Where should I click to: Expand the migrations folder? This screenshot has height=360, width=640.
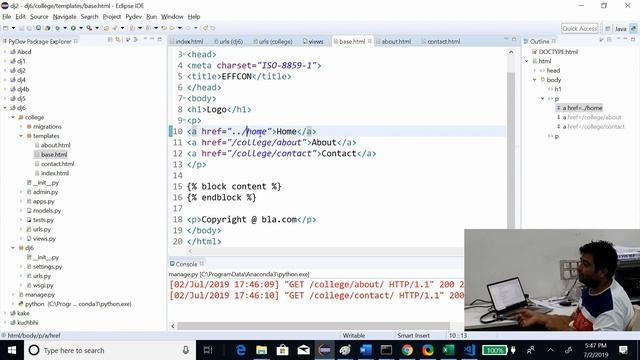pos(21,127)
